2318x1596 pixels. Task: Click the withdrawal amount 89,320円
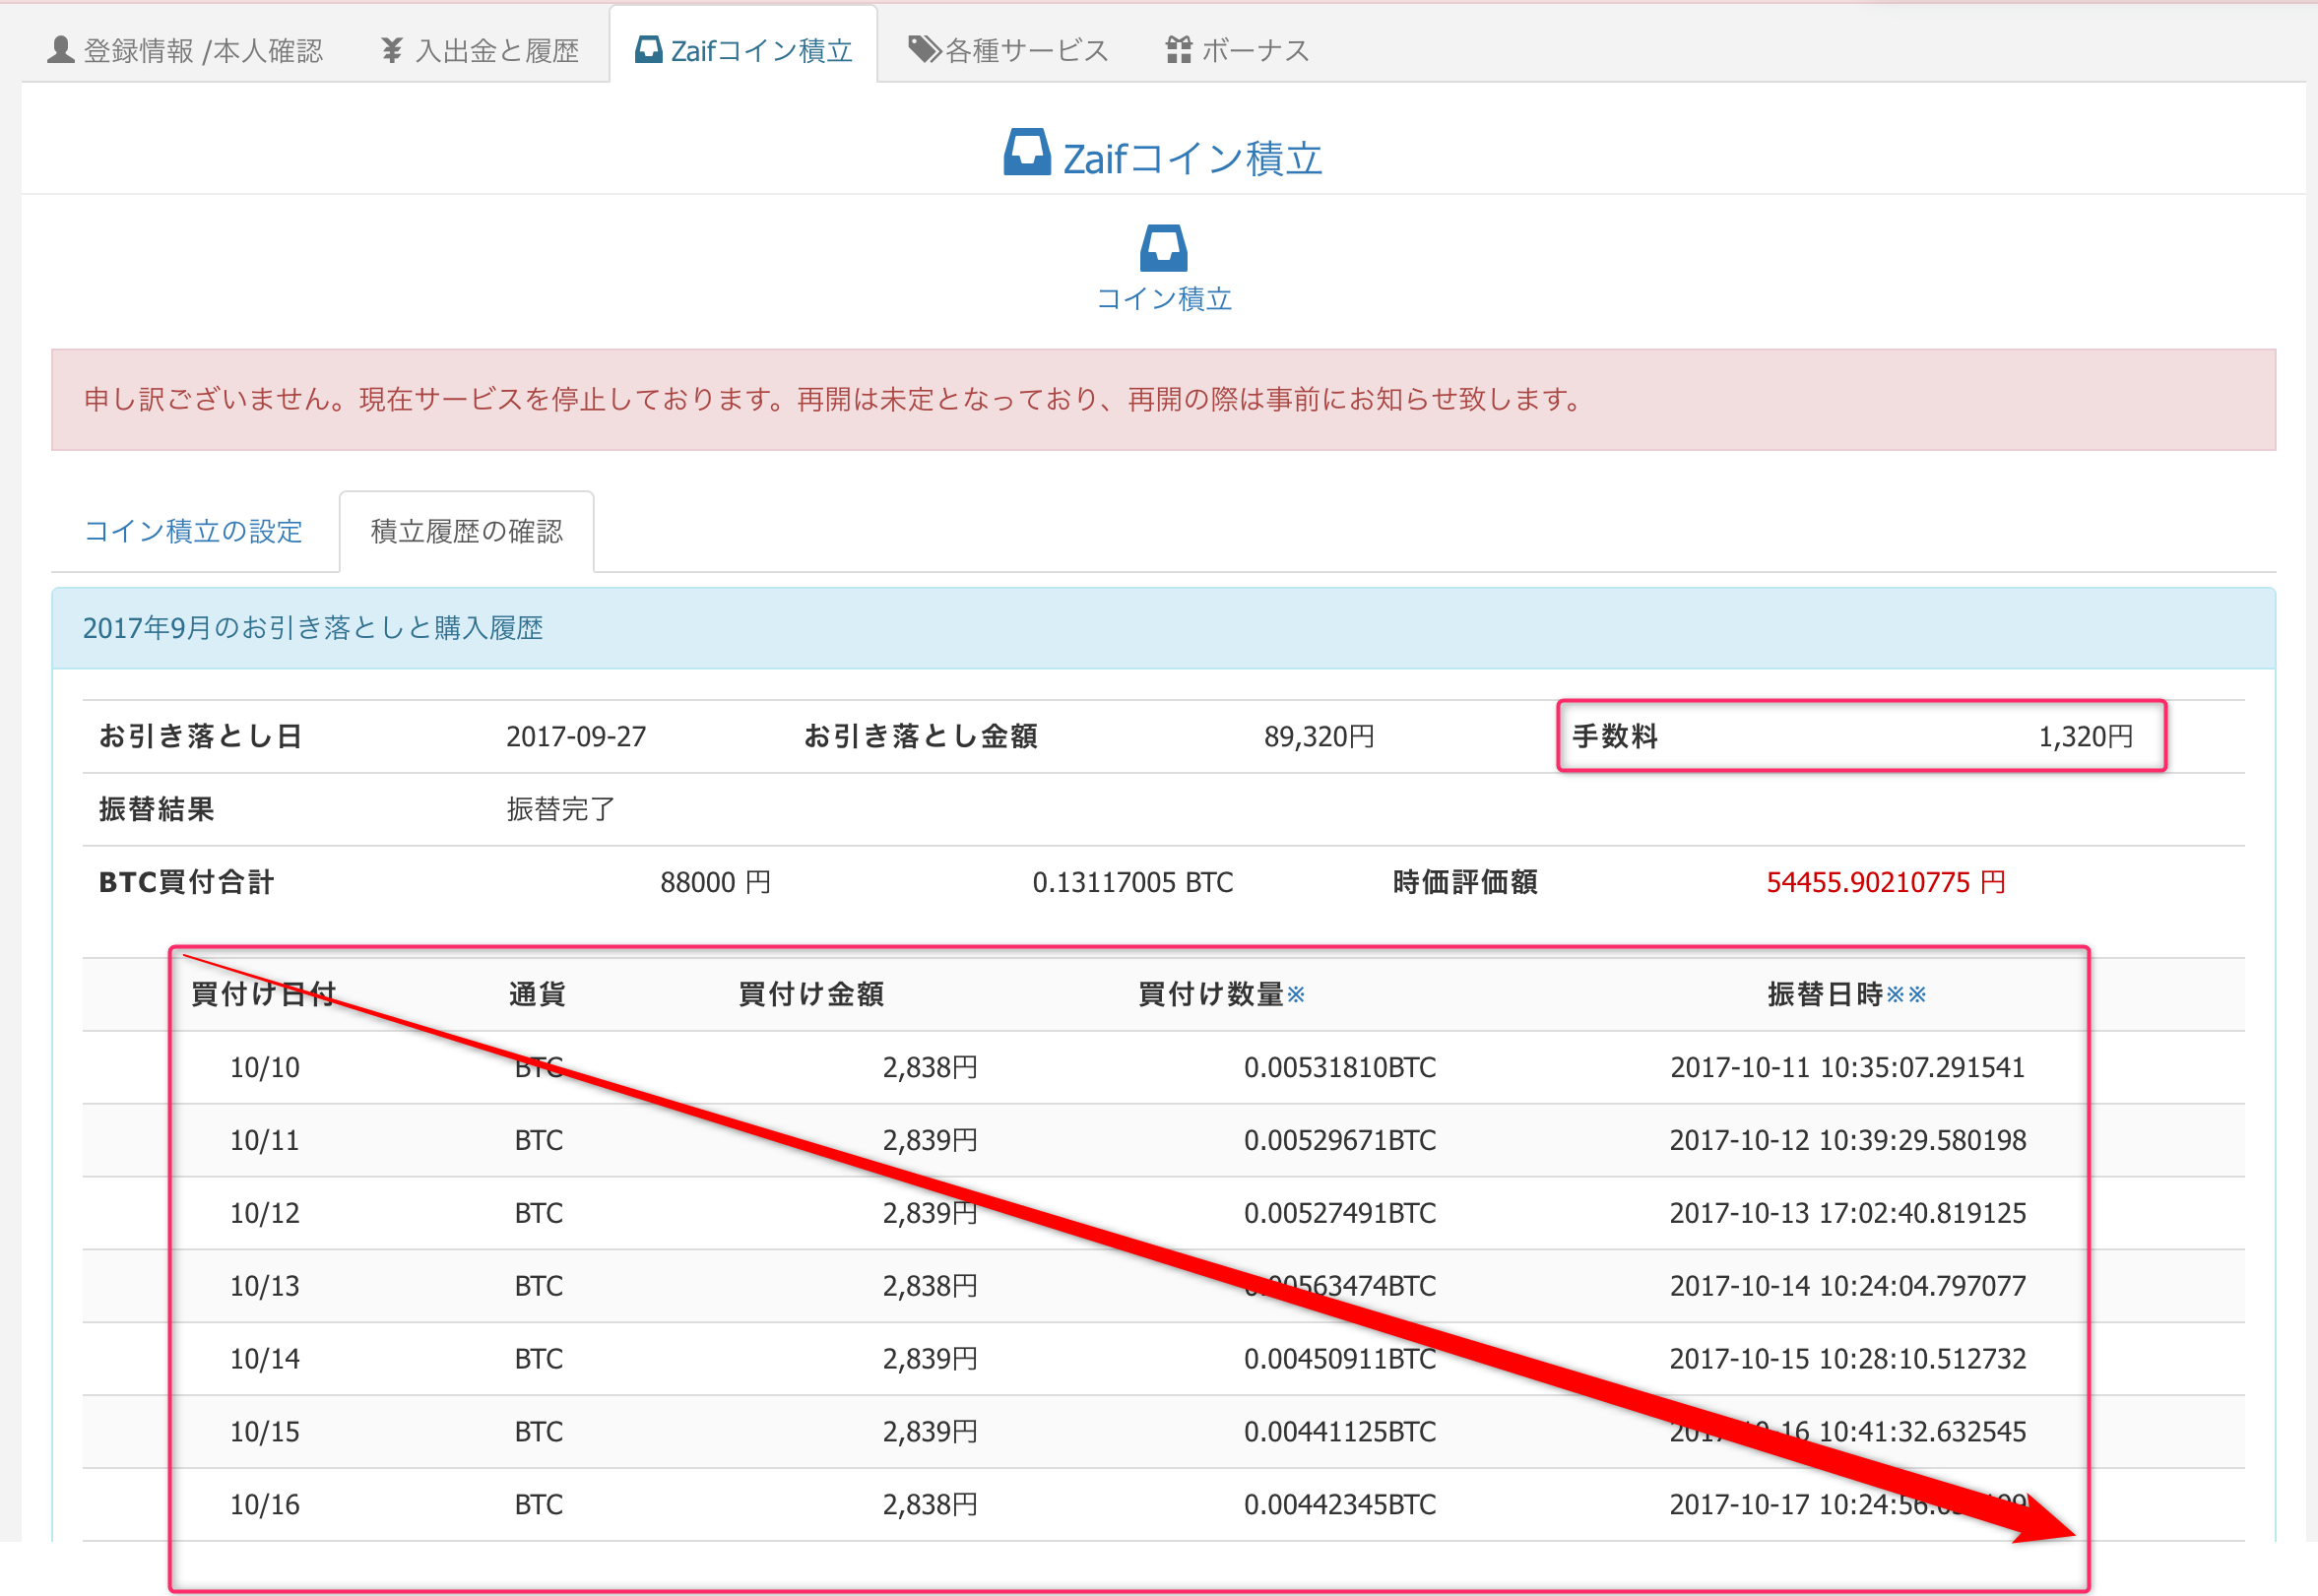pos(1320,737)
